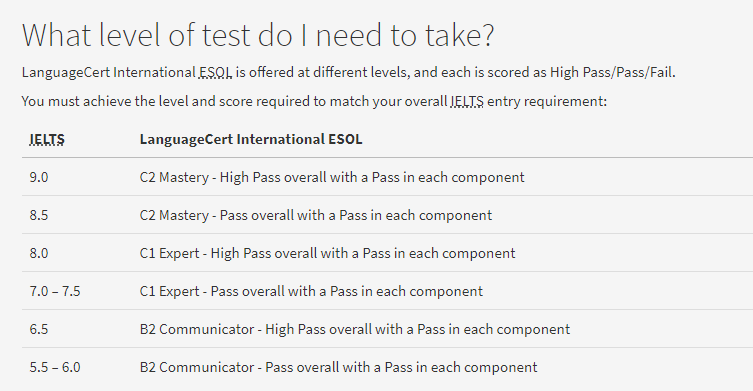Click the sentence about High Pass/Pass/Fail scoring
The image size is (753, 391).
tap(349, 73)
